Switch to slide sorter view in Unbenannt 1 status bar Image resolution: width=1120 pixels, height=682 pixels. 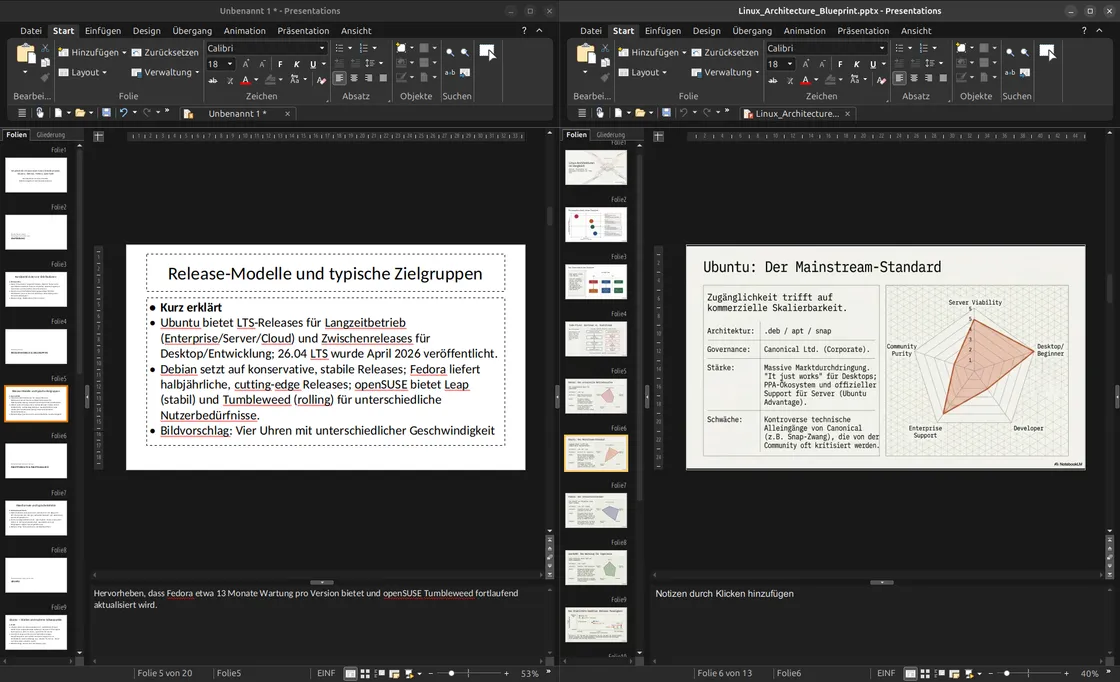pyautogui.click(x=365, y=673)
